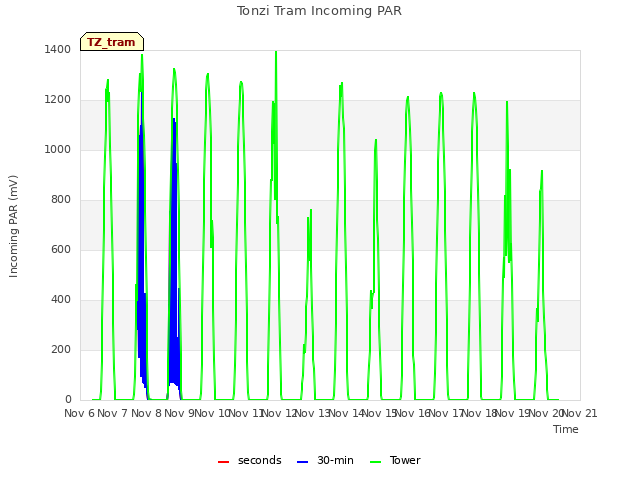
Task: Click the Nov 10 x-axis label
Action: coord(212,413)
